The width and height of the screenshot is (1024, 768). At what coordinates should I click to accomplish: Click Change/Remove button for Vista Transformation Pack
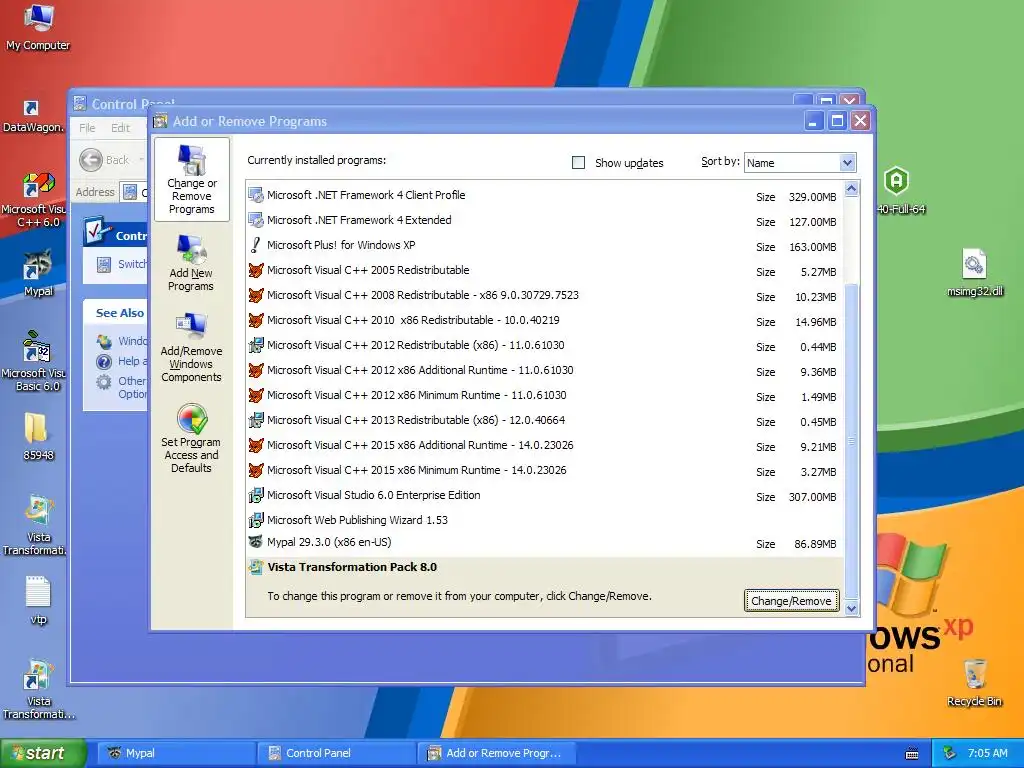[792, 601]
